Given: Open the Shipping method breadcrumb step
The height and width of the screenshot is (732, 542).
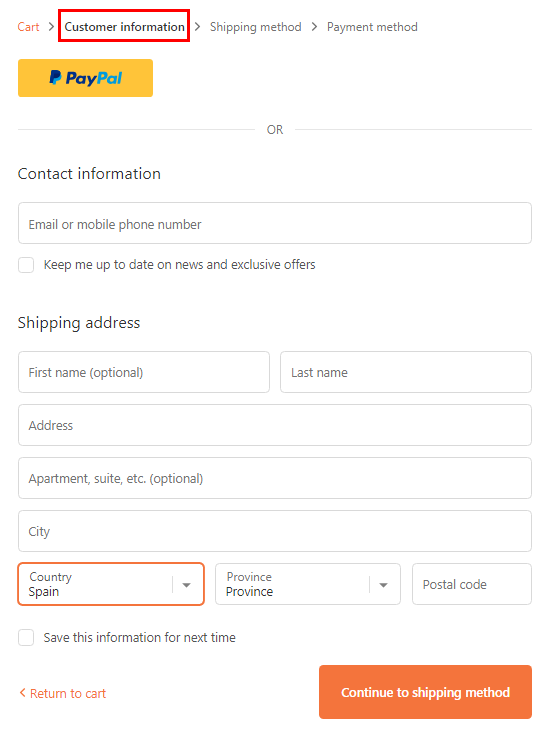Looking at the screenshot, I should coord(255,27).
